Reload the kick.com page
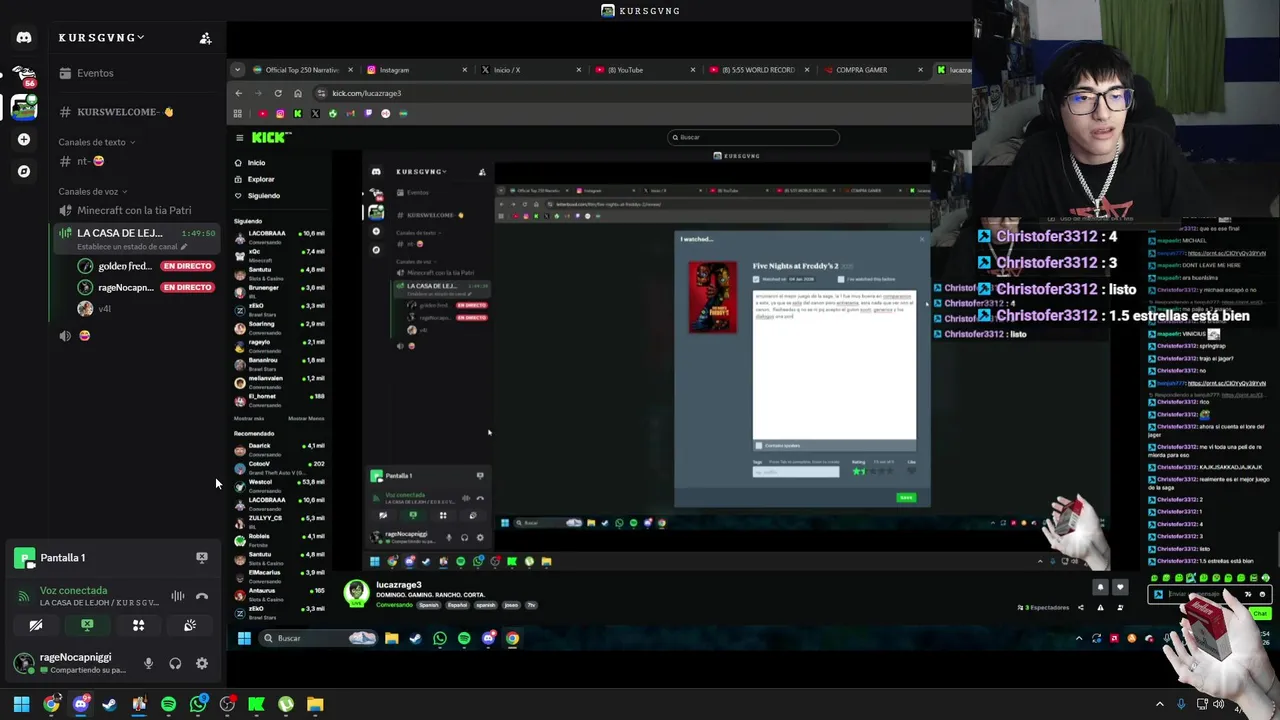1280x720 pixels. [x=278, y=93]
